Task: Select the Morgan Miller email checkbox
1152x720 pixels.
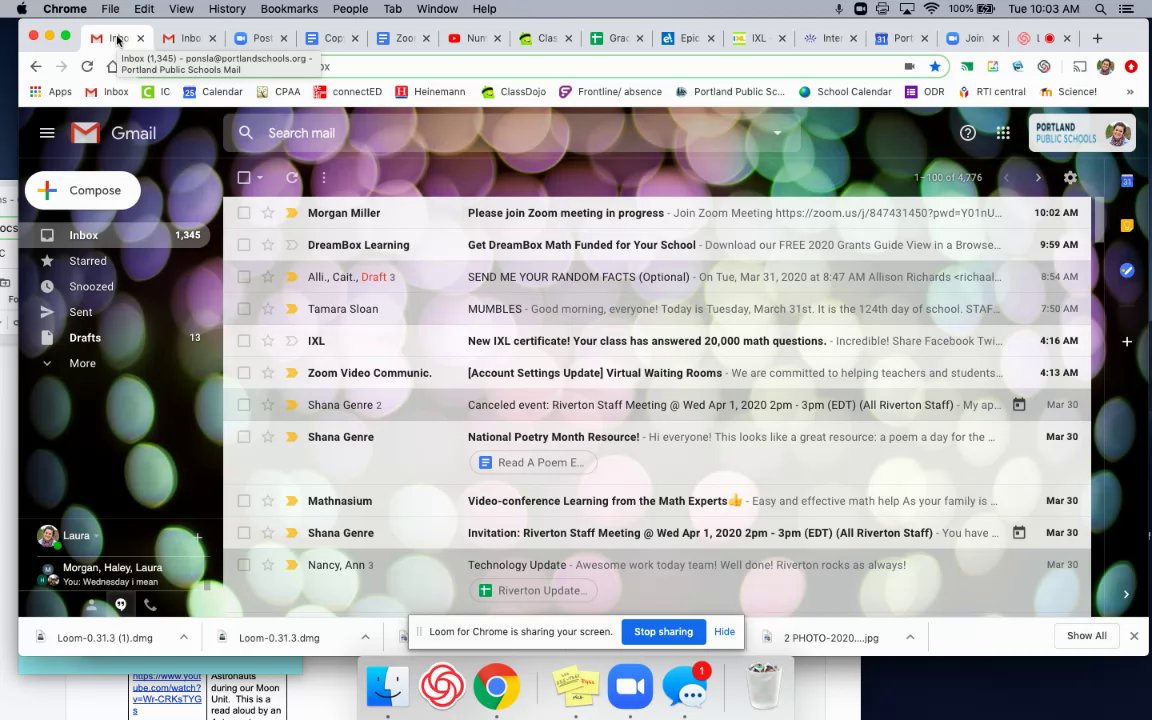Action: pos(244,213)
